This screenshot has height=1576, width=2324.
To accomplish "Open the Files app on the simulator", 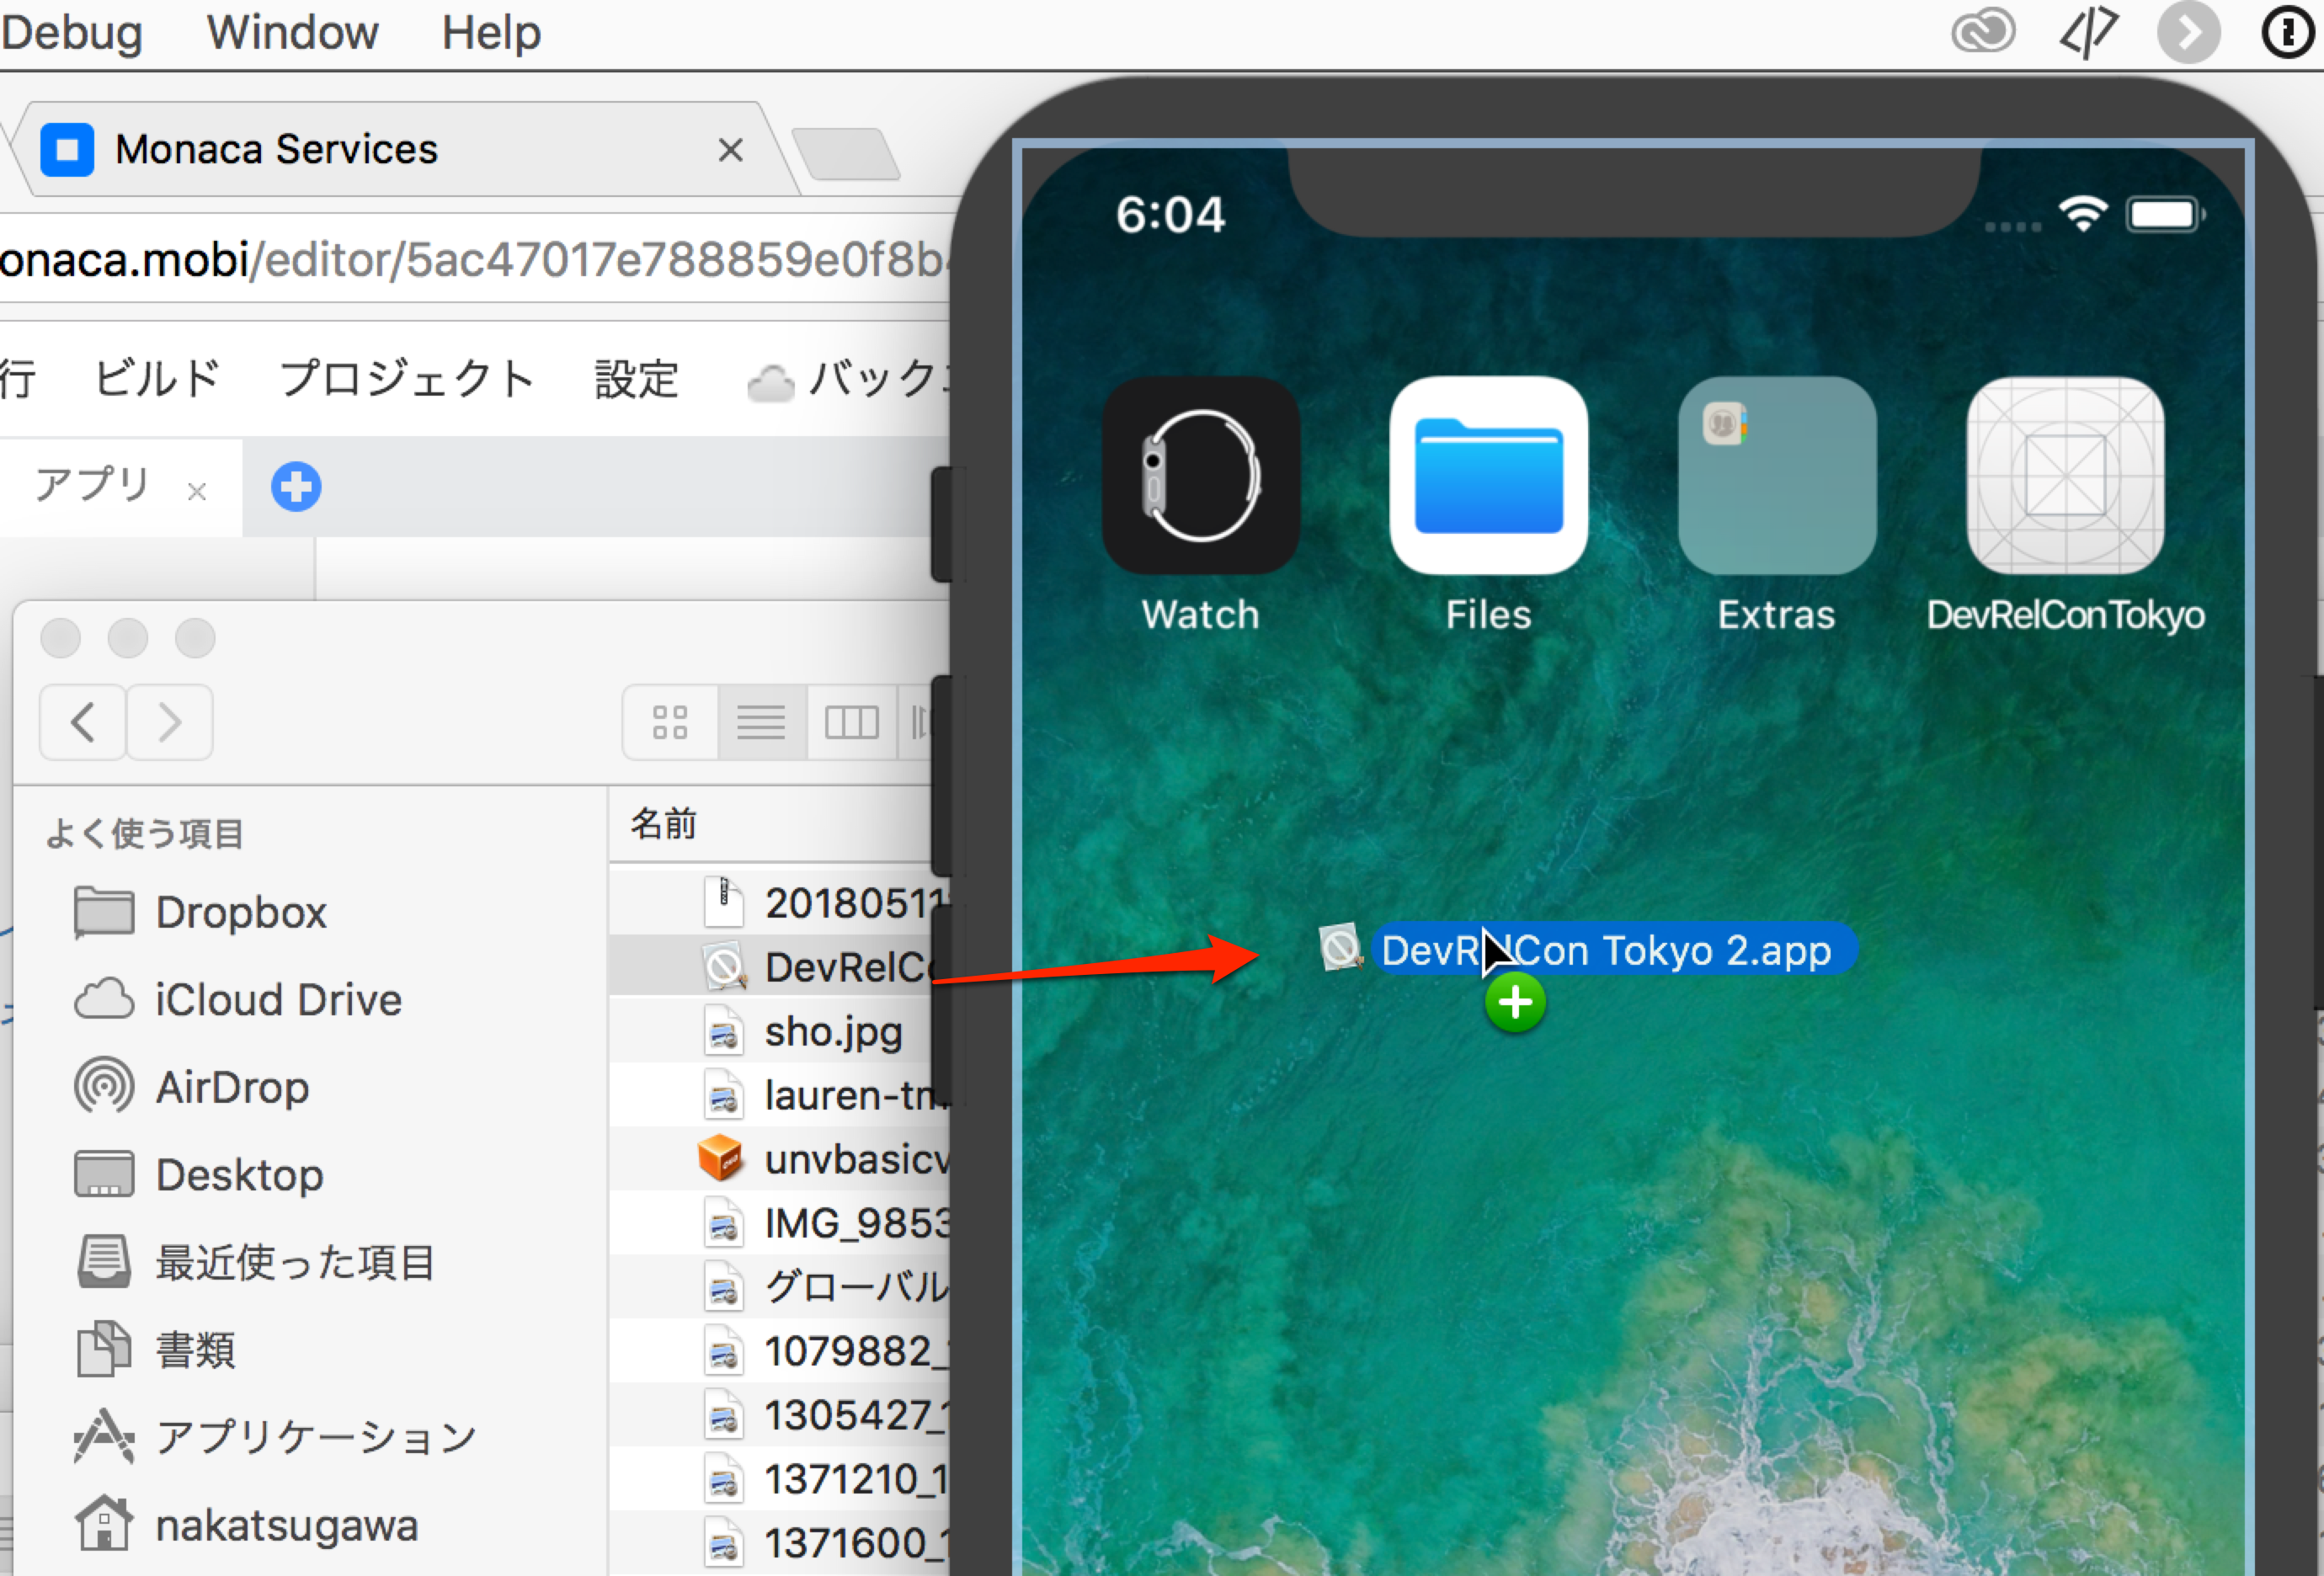I will coord(1488,475).
